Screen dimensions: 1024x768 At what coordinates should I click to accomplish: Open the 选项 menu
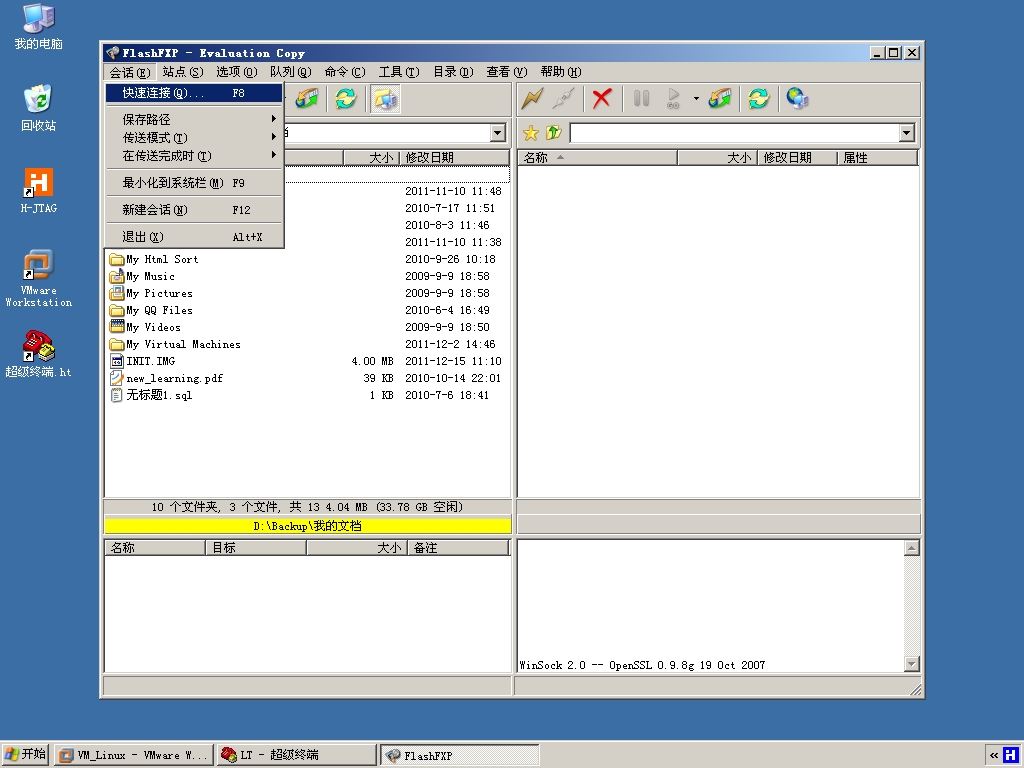coord(236,72)
